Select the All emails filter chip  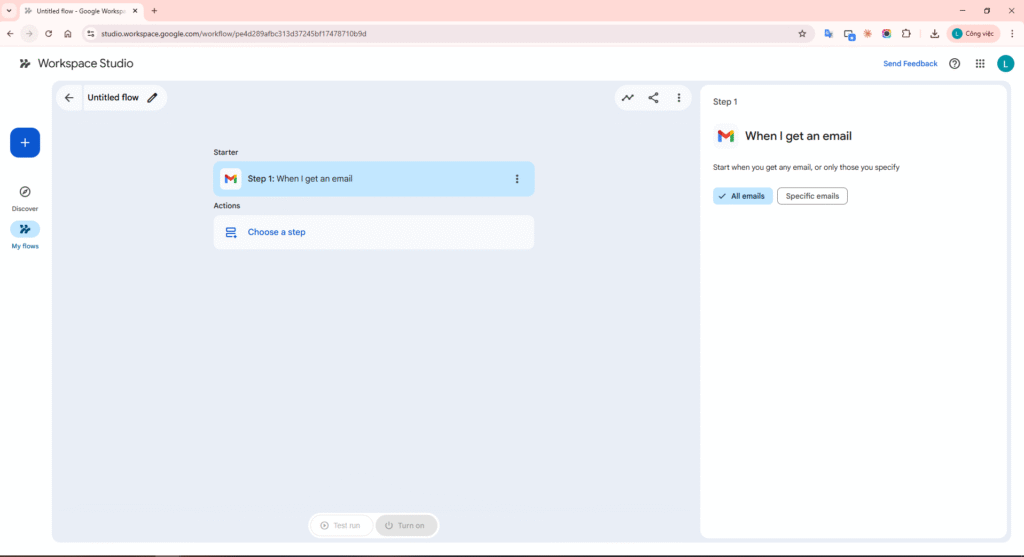pyautogui.click(x=742, y=196)
